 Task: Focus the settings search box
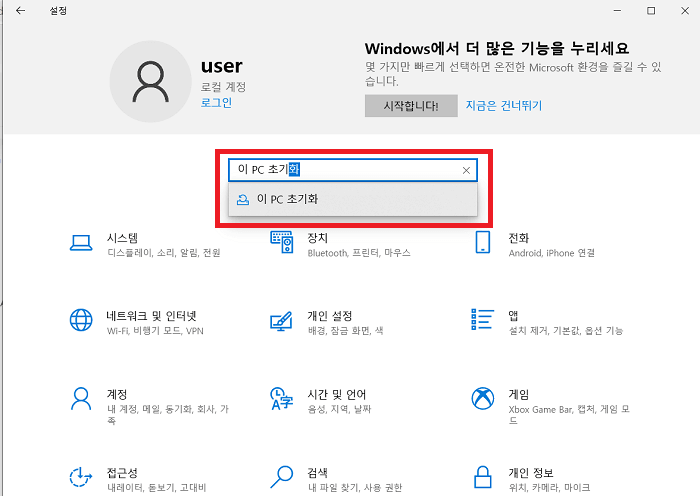(353, 170)
